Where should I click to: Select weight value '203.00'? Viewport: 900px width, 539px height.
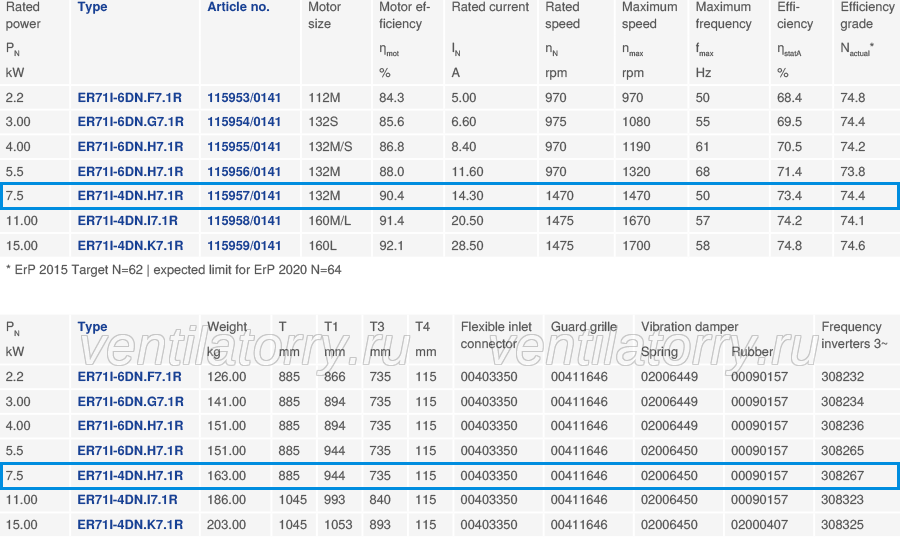coord(227,525)
